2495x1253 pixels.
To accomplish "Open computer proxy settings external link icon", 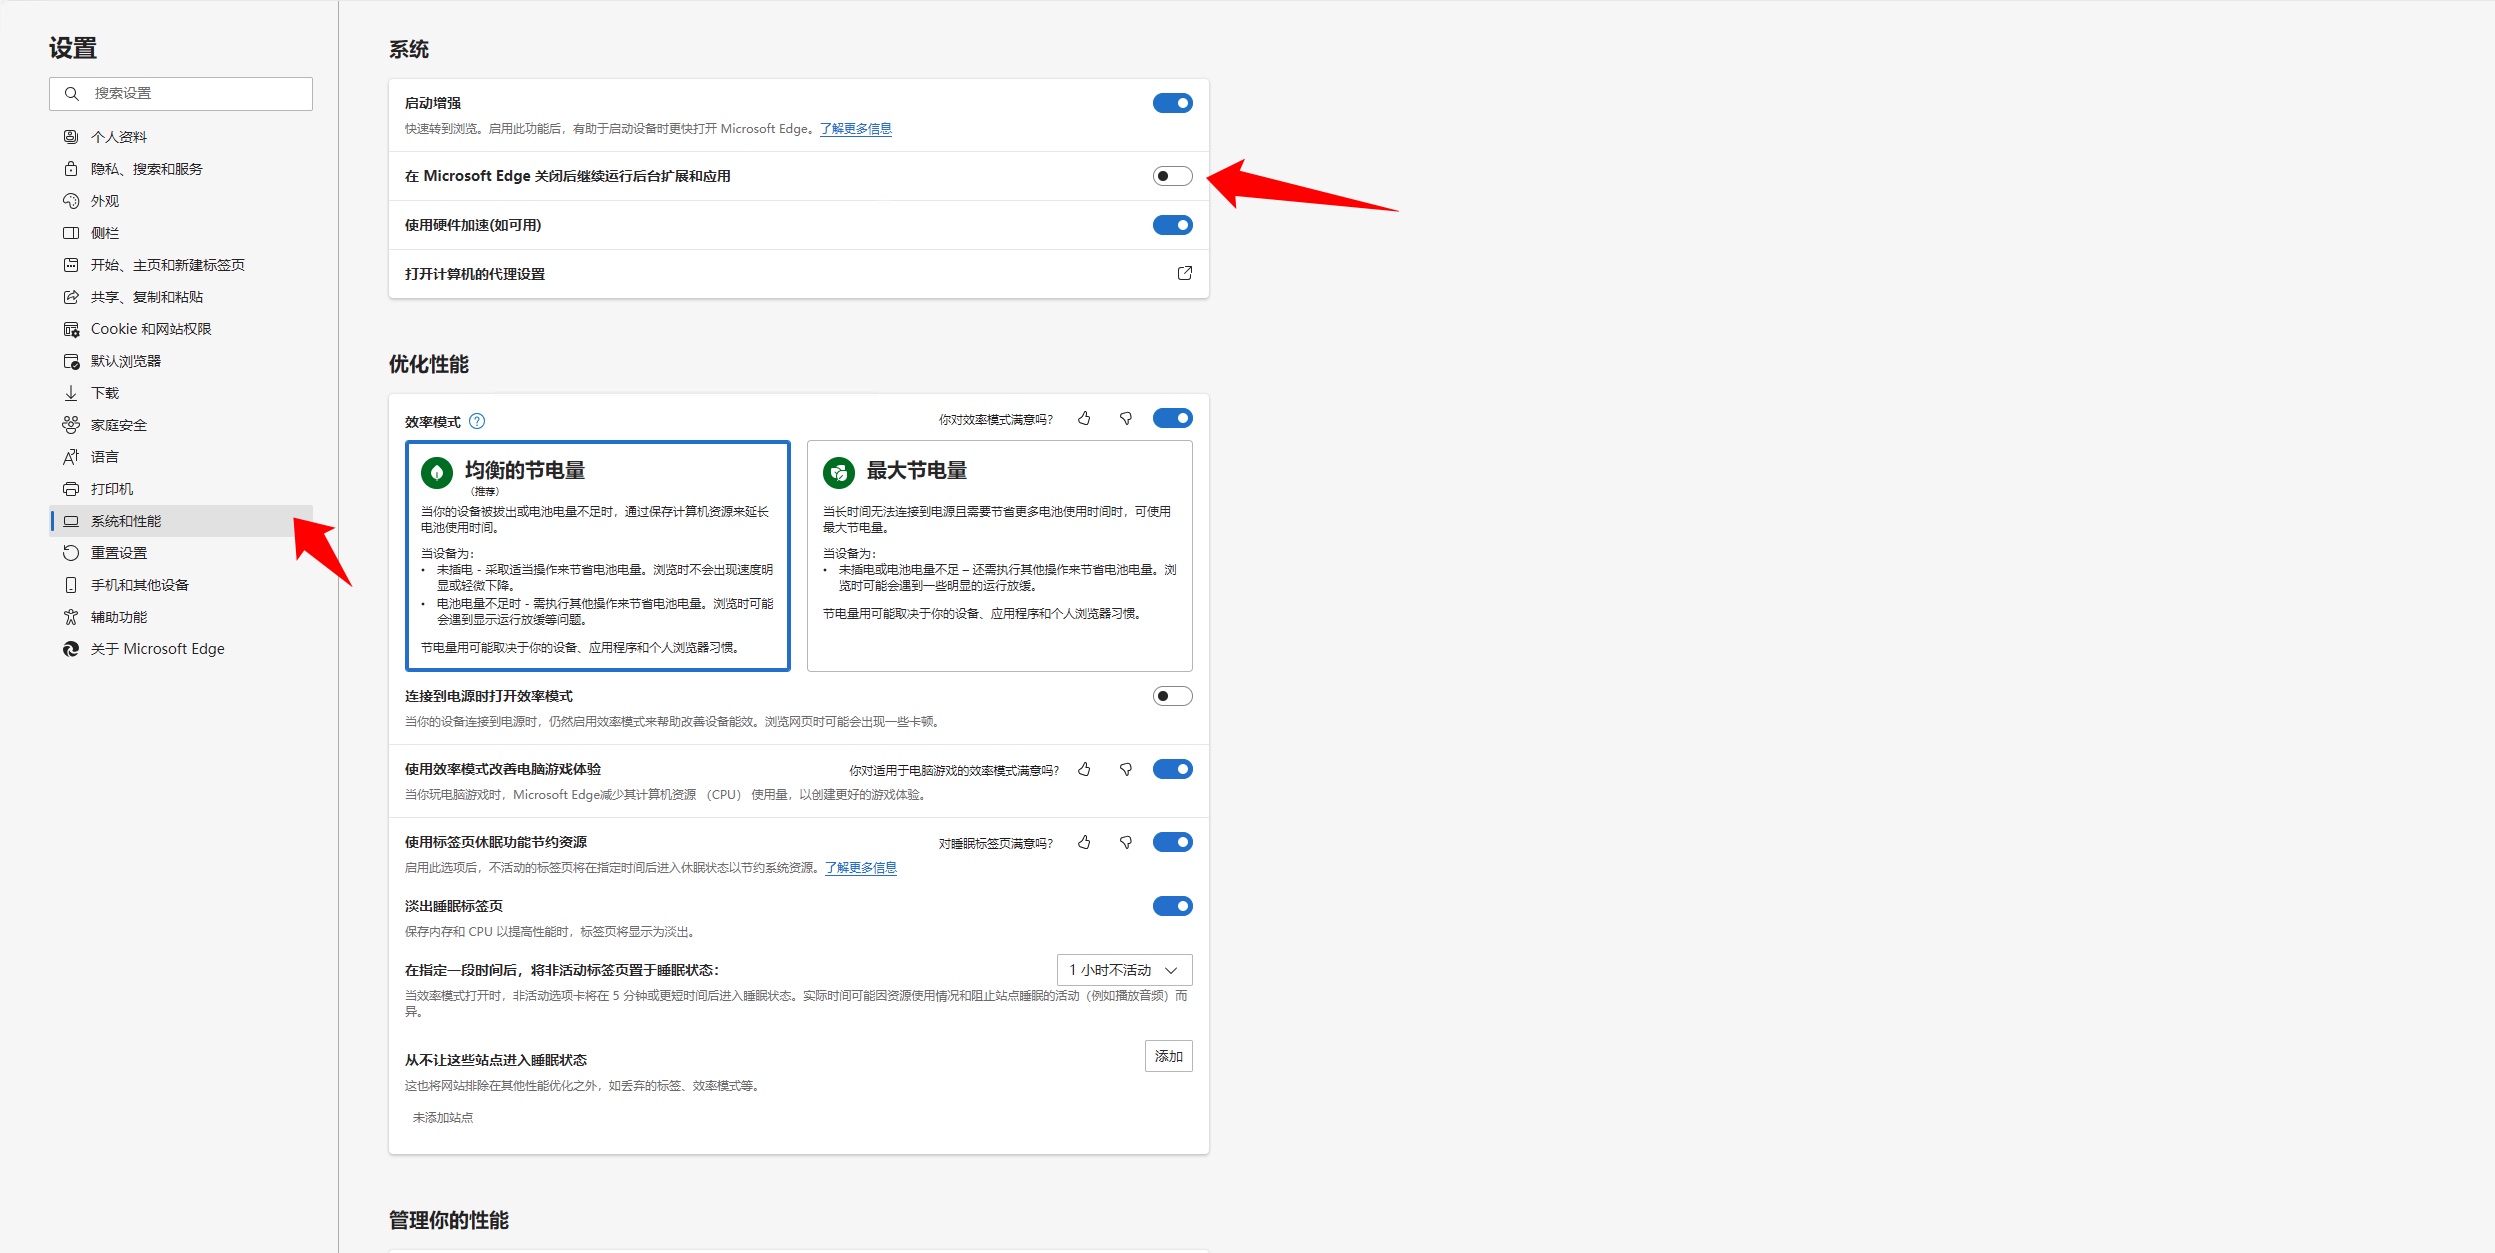I will (x=1185, y=273).
